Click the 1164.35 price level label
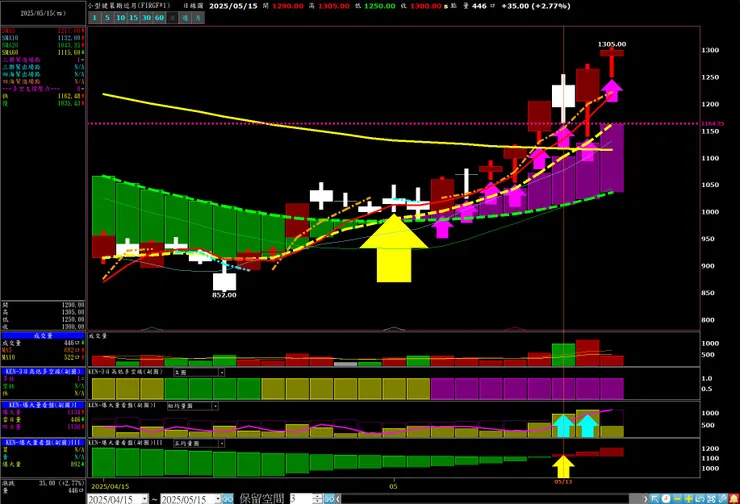 click(x=713, y=124)
